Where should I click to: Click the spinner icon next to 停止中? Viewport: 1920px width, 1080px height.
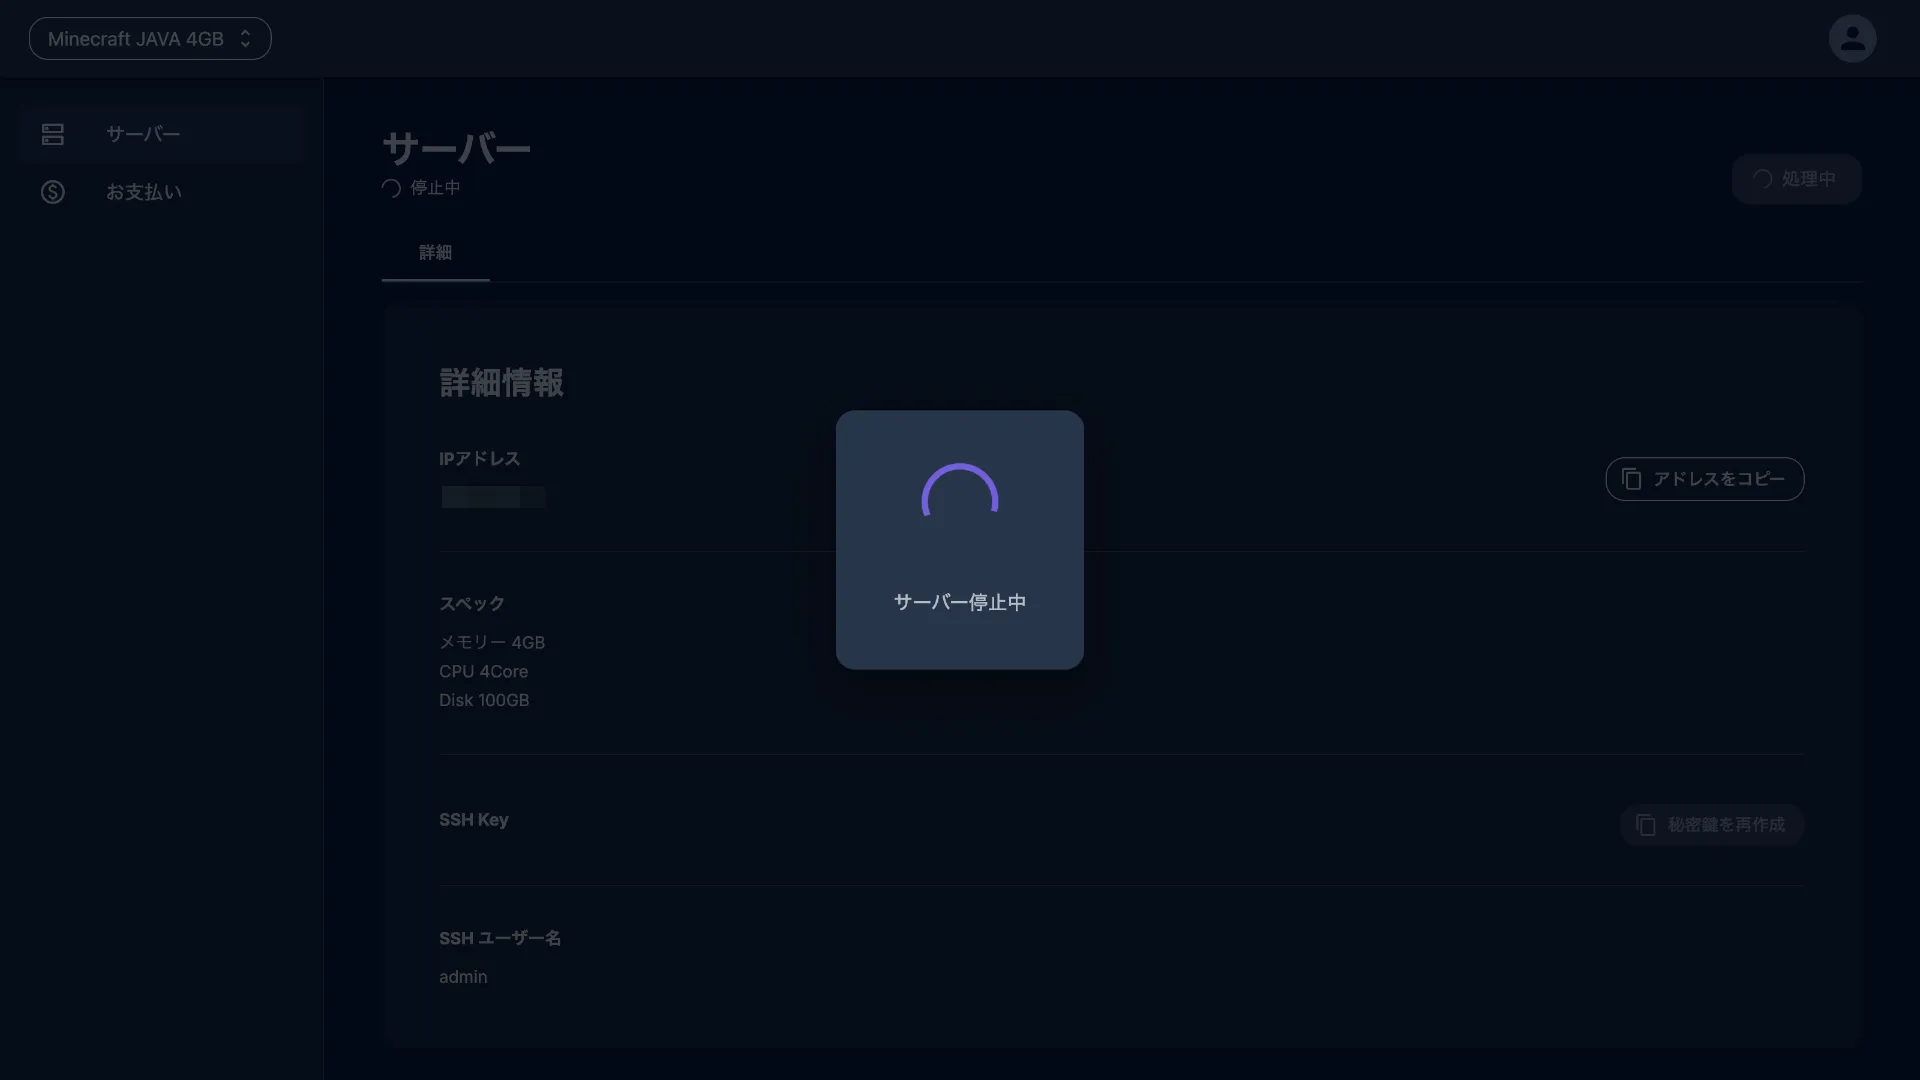(x=391, y=188)
